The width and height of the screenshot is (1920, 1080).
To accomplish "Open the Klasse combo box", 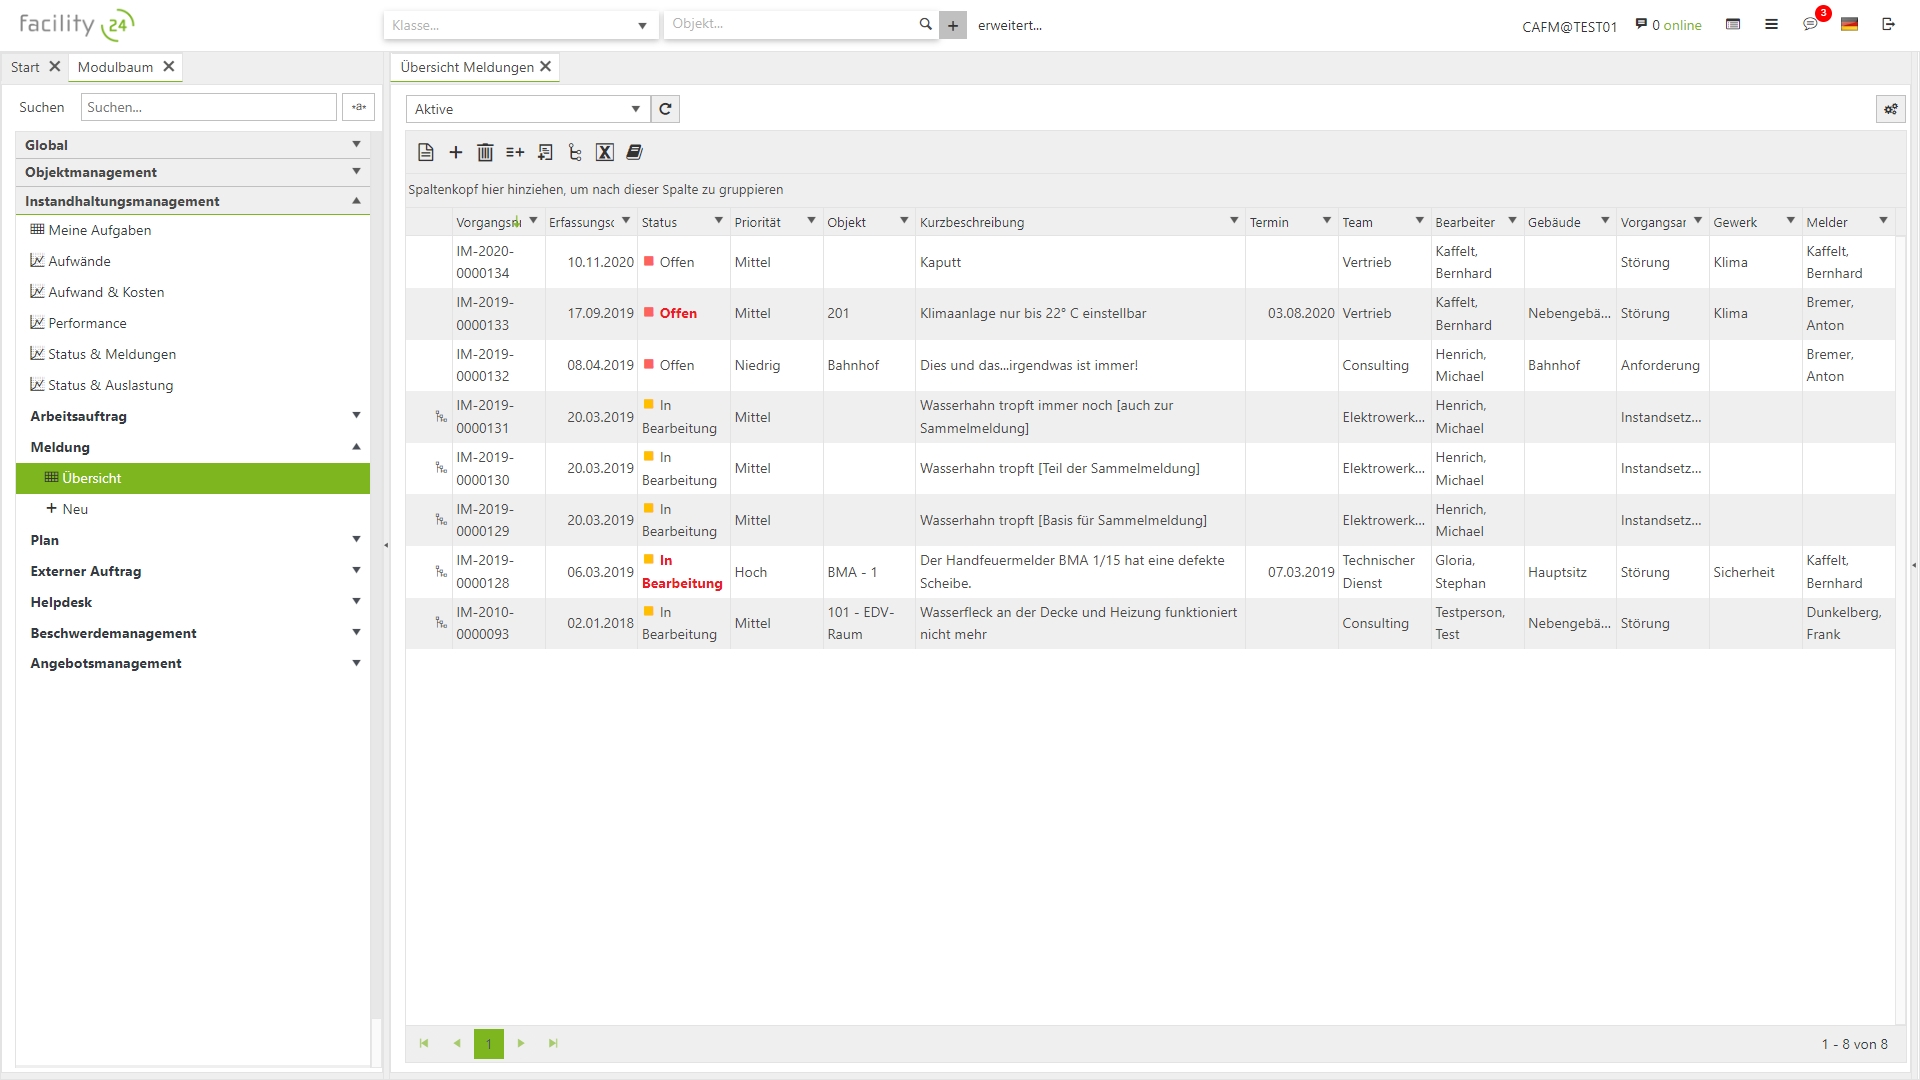I will pos(642,26).
